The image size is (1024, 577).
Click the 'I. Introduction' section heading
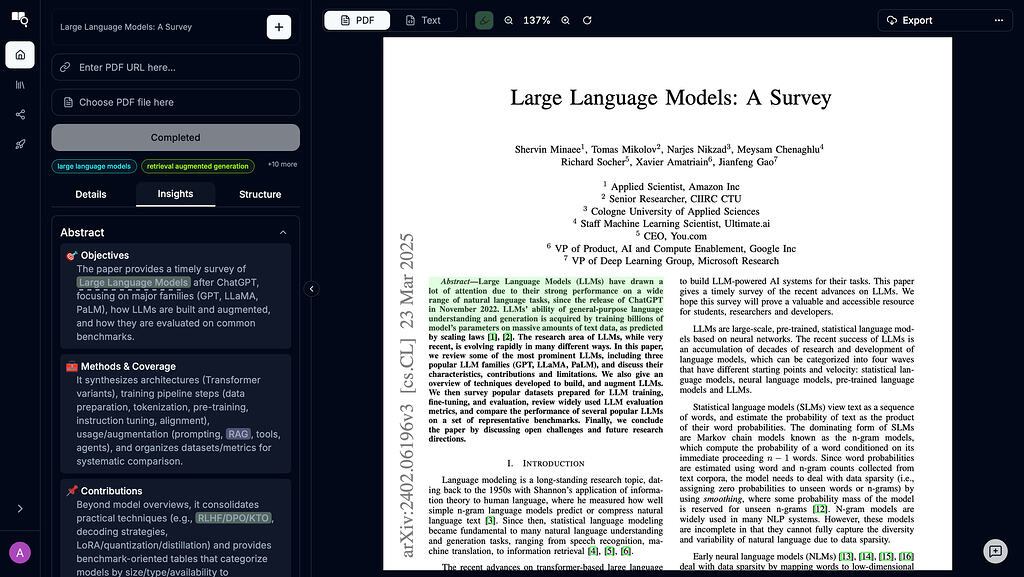pos(546,463)
